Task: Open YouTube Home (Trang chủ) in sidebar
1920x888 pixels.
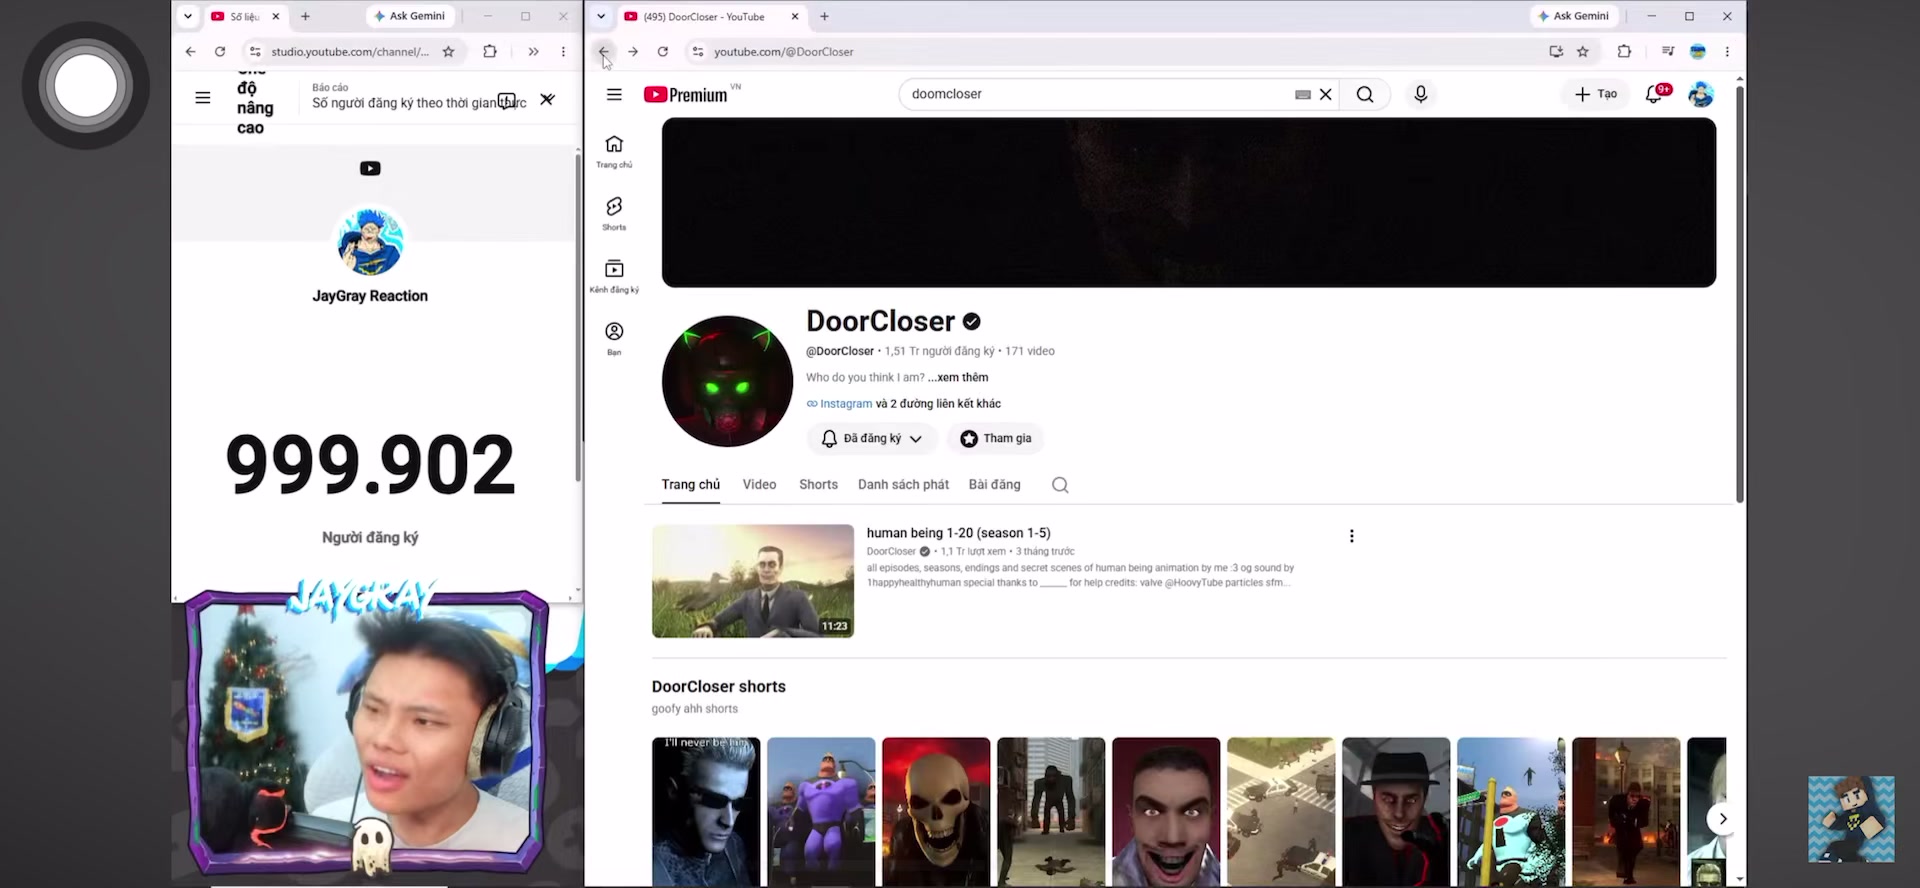Action: pos(614,151)
